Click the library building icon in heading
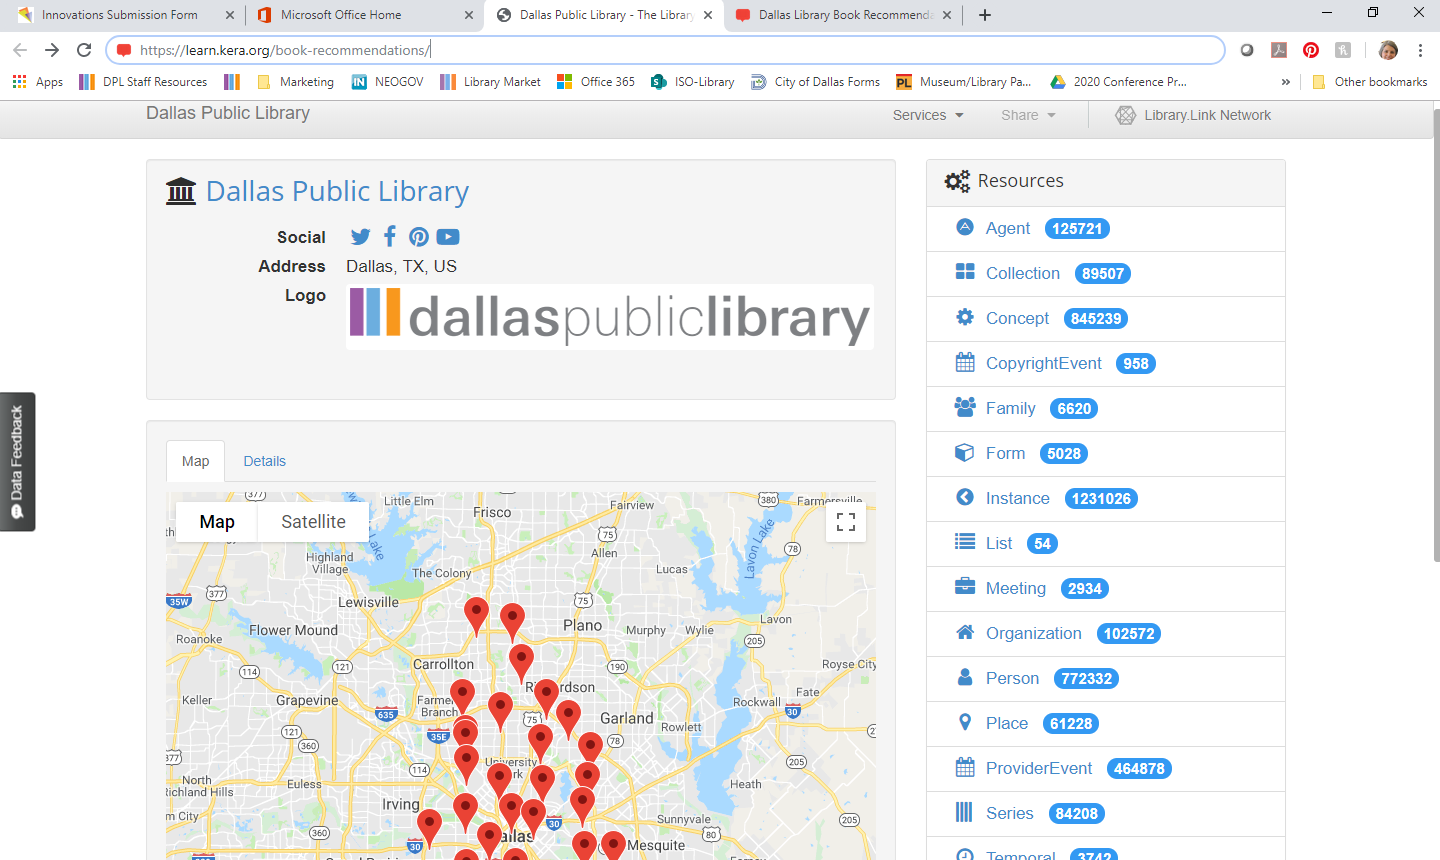Image resolution: width=1440 pixels, height=860 pixels. tap(181, 191)
